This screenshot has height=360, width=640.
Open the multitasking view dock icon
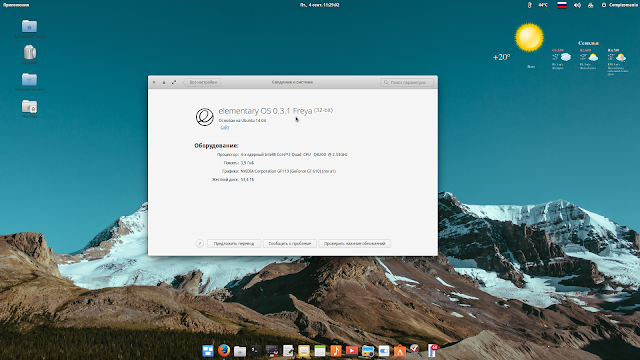208,351
